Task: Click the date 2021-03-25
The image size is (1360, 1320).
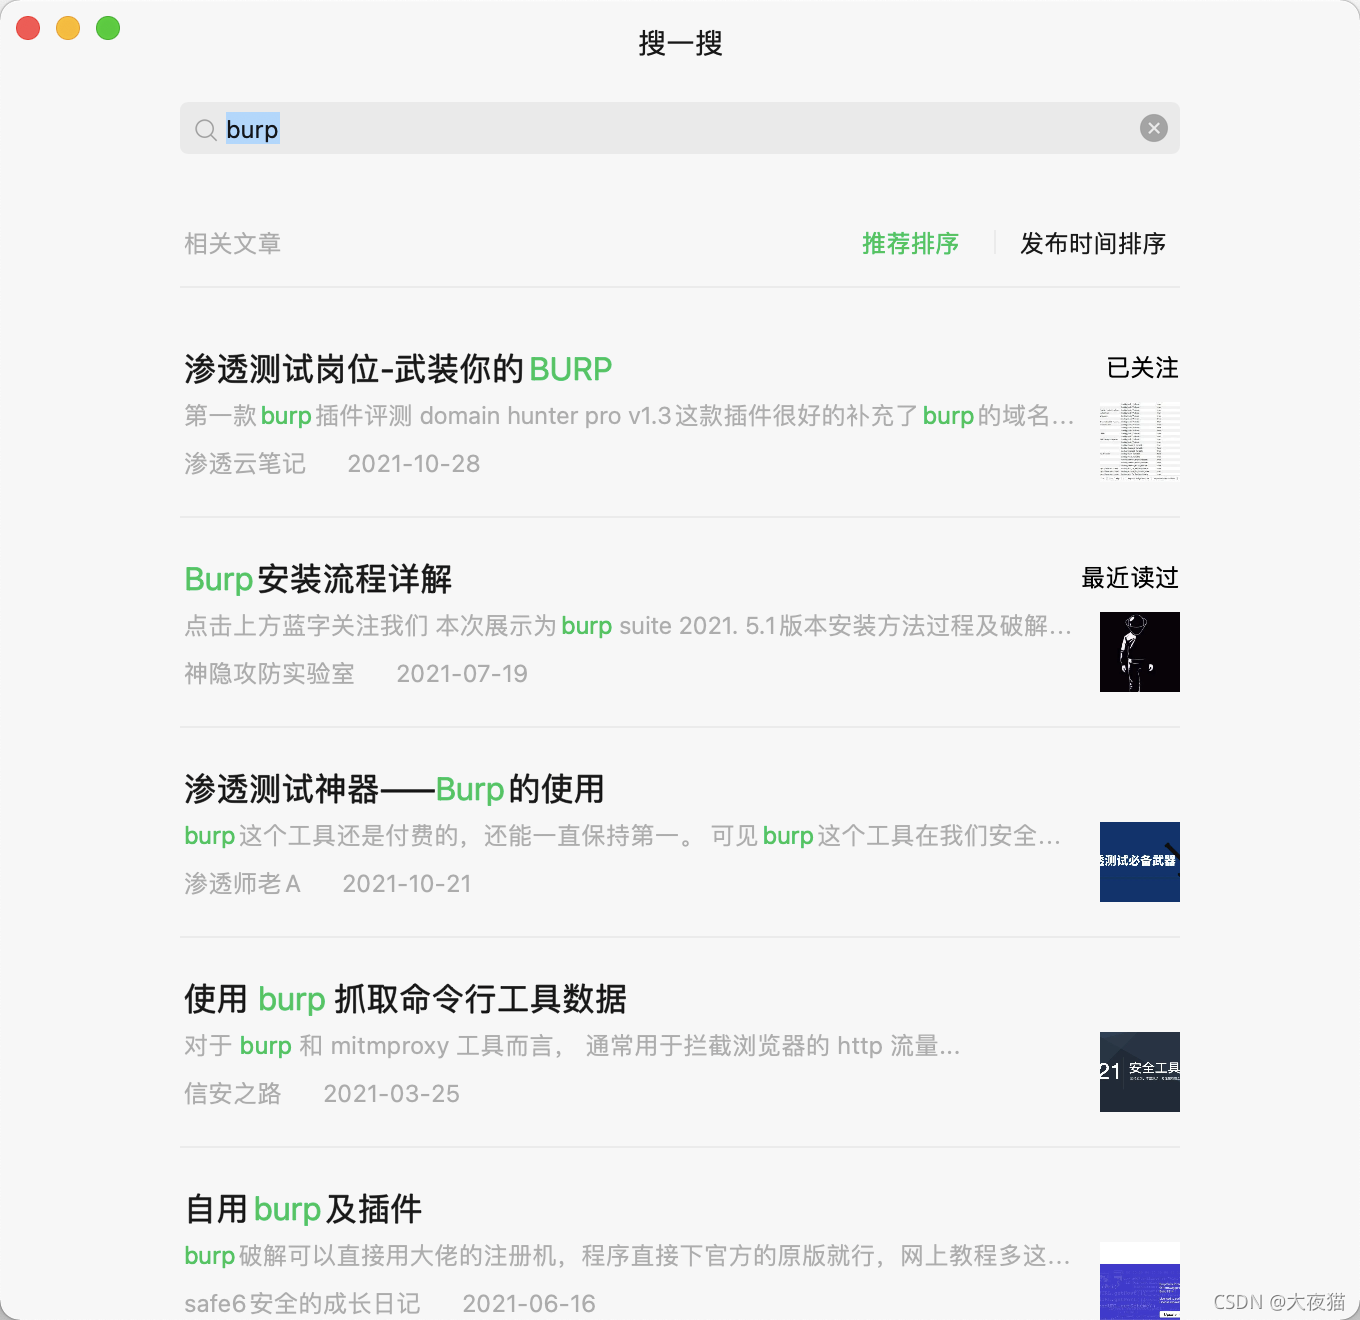Action: (392, 1094)
